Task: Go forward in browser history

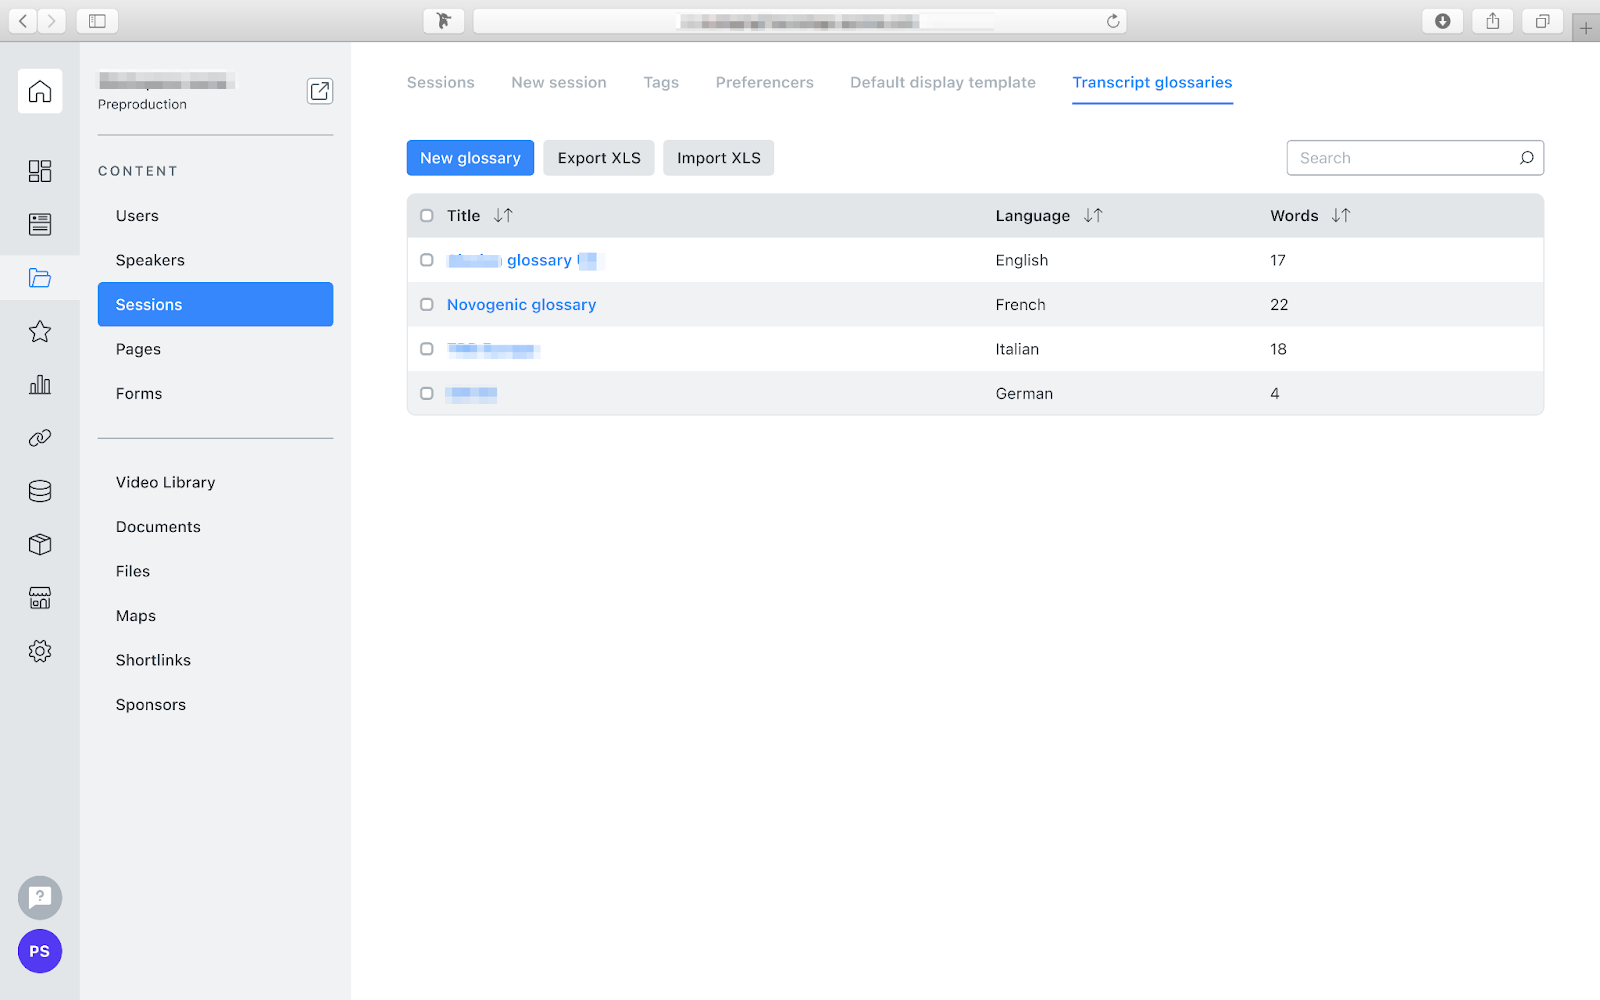Action: pyautogui.click(x=52, y=21)
